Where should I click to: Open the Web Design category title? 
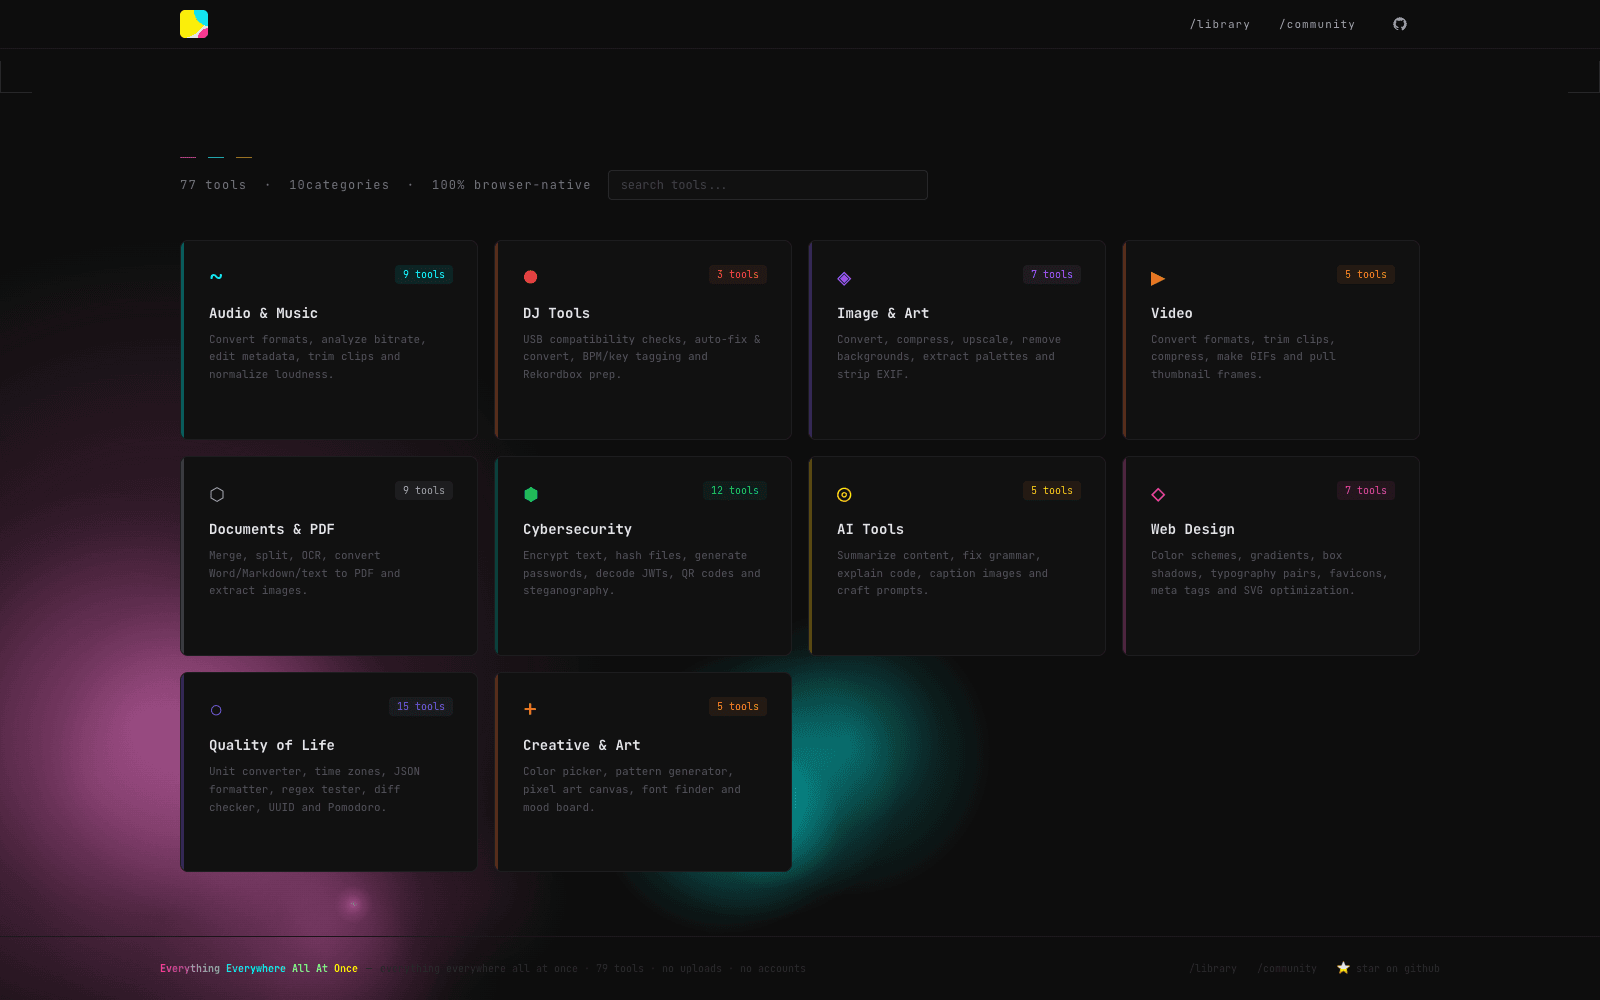click(1193, 529)
